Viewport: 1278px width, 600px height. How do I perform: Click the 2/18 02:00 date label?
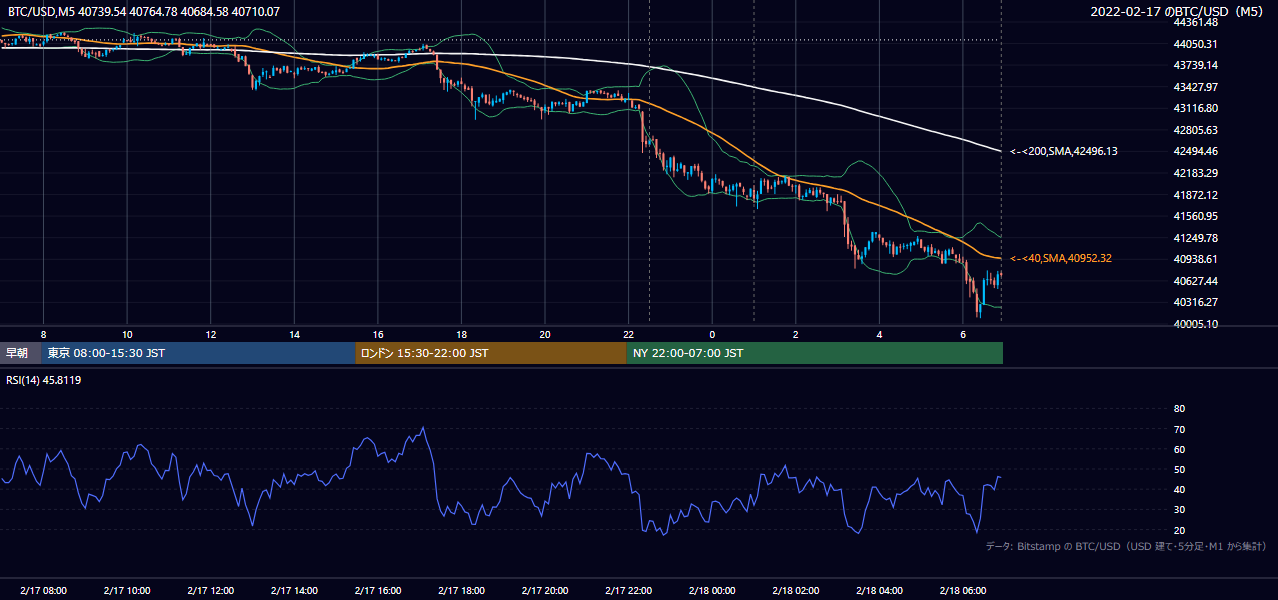coord(796,590)
